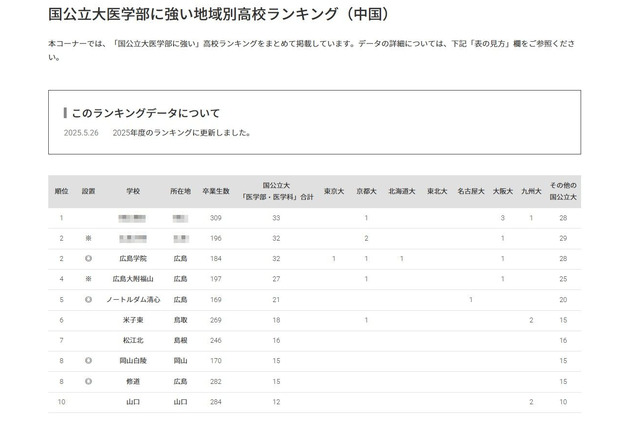Click the 京都大 column header
The height and width of the screenshot is (426, 640).
(366, 191)
